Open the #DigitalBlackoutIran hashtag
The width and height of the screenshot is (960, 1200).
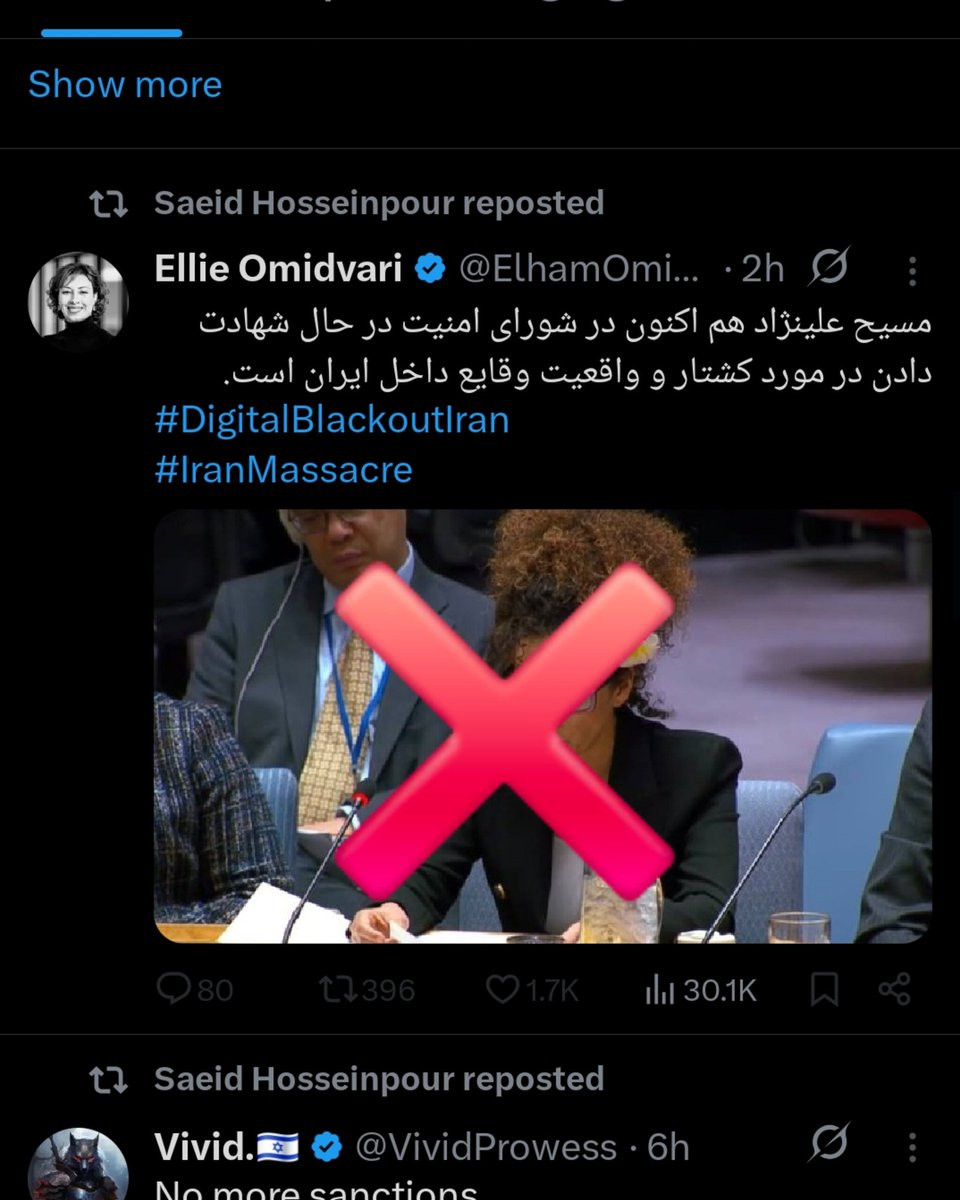(332, 419)
